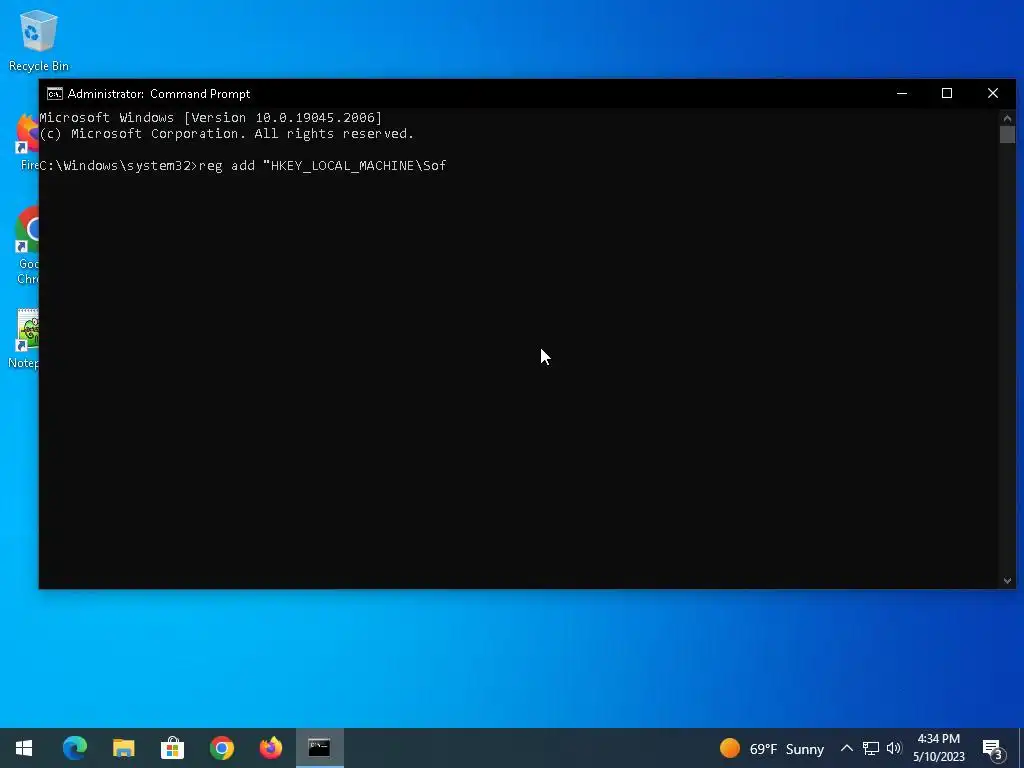This screenshot has height=768, width=1024.
Task: Open the volume speaker tray icon
Action: point(894,748)
